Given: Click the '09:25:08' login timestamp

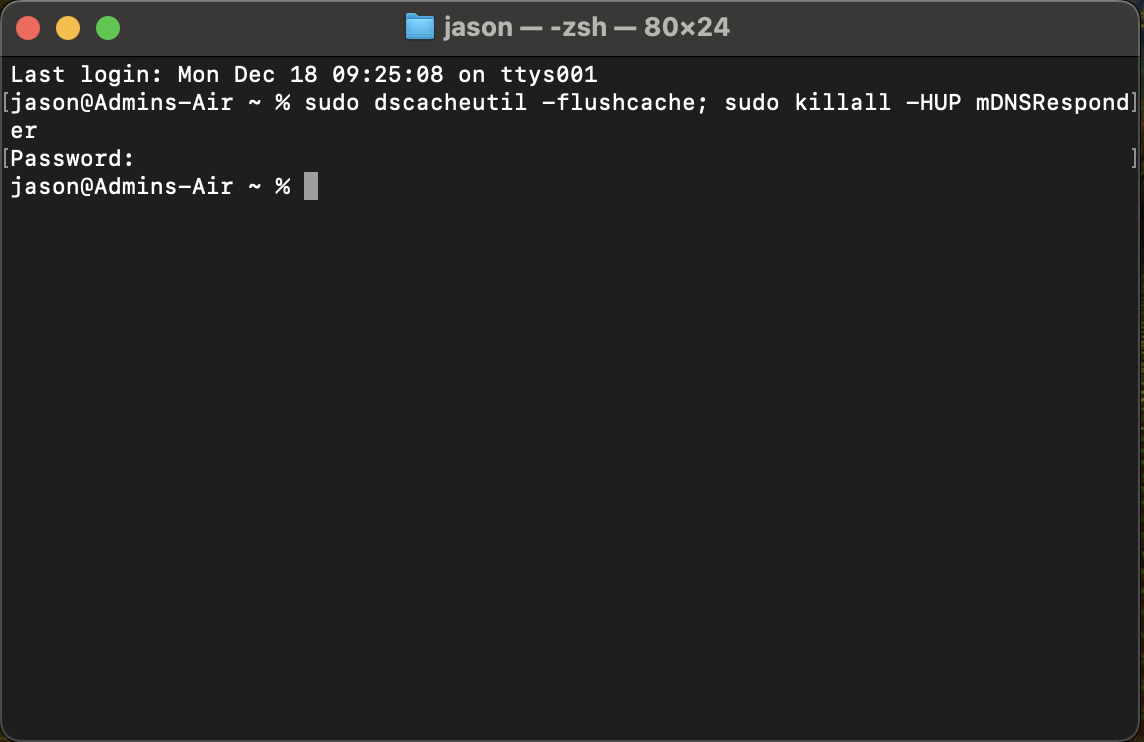Looking at the screenshot, I should 387,74.
